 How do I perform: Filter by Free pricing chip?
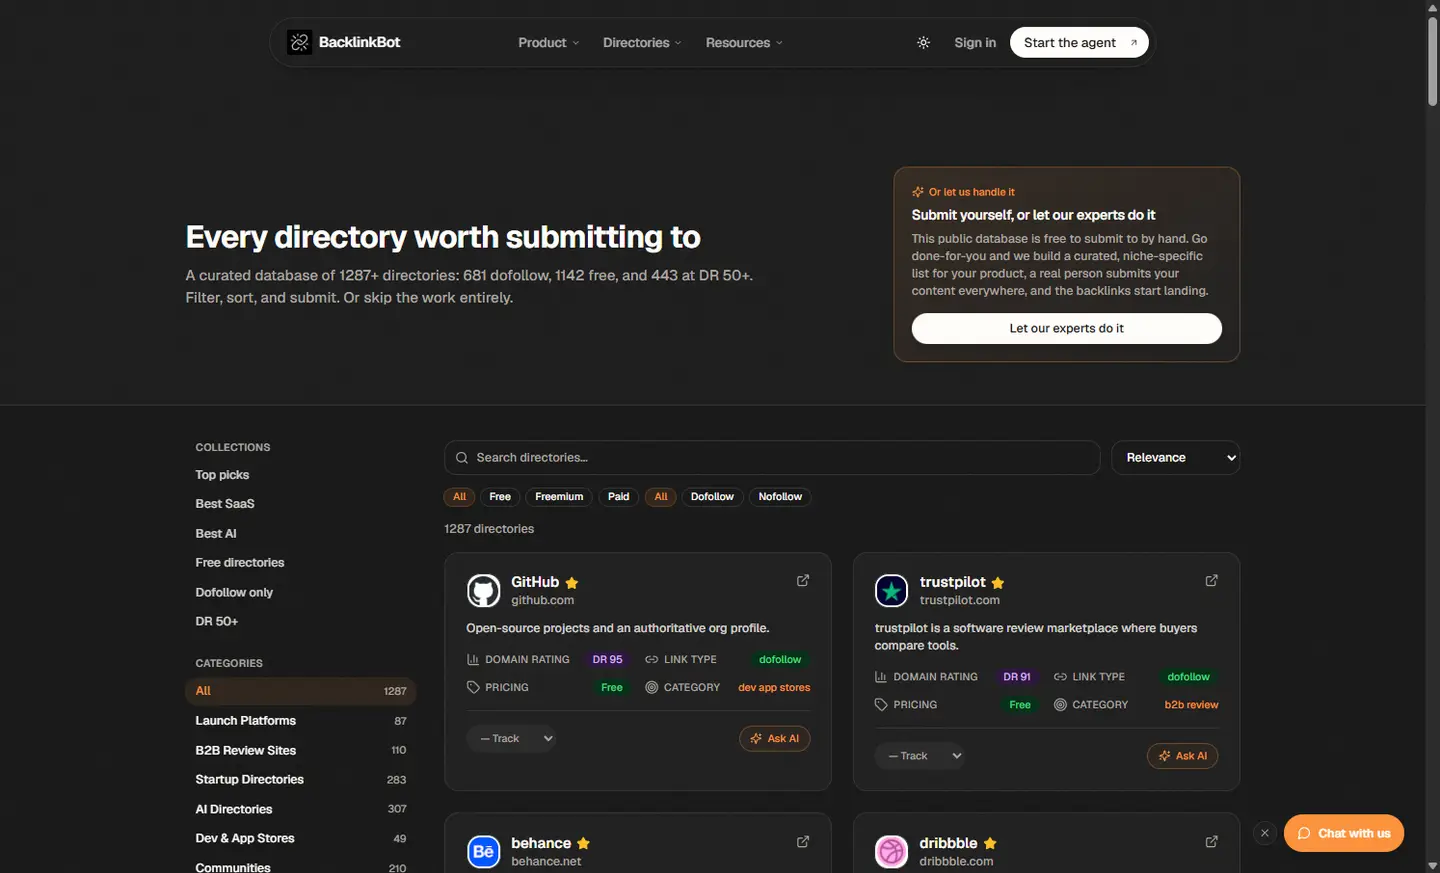500,497
